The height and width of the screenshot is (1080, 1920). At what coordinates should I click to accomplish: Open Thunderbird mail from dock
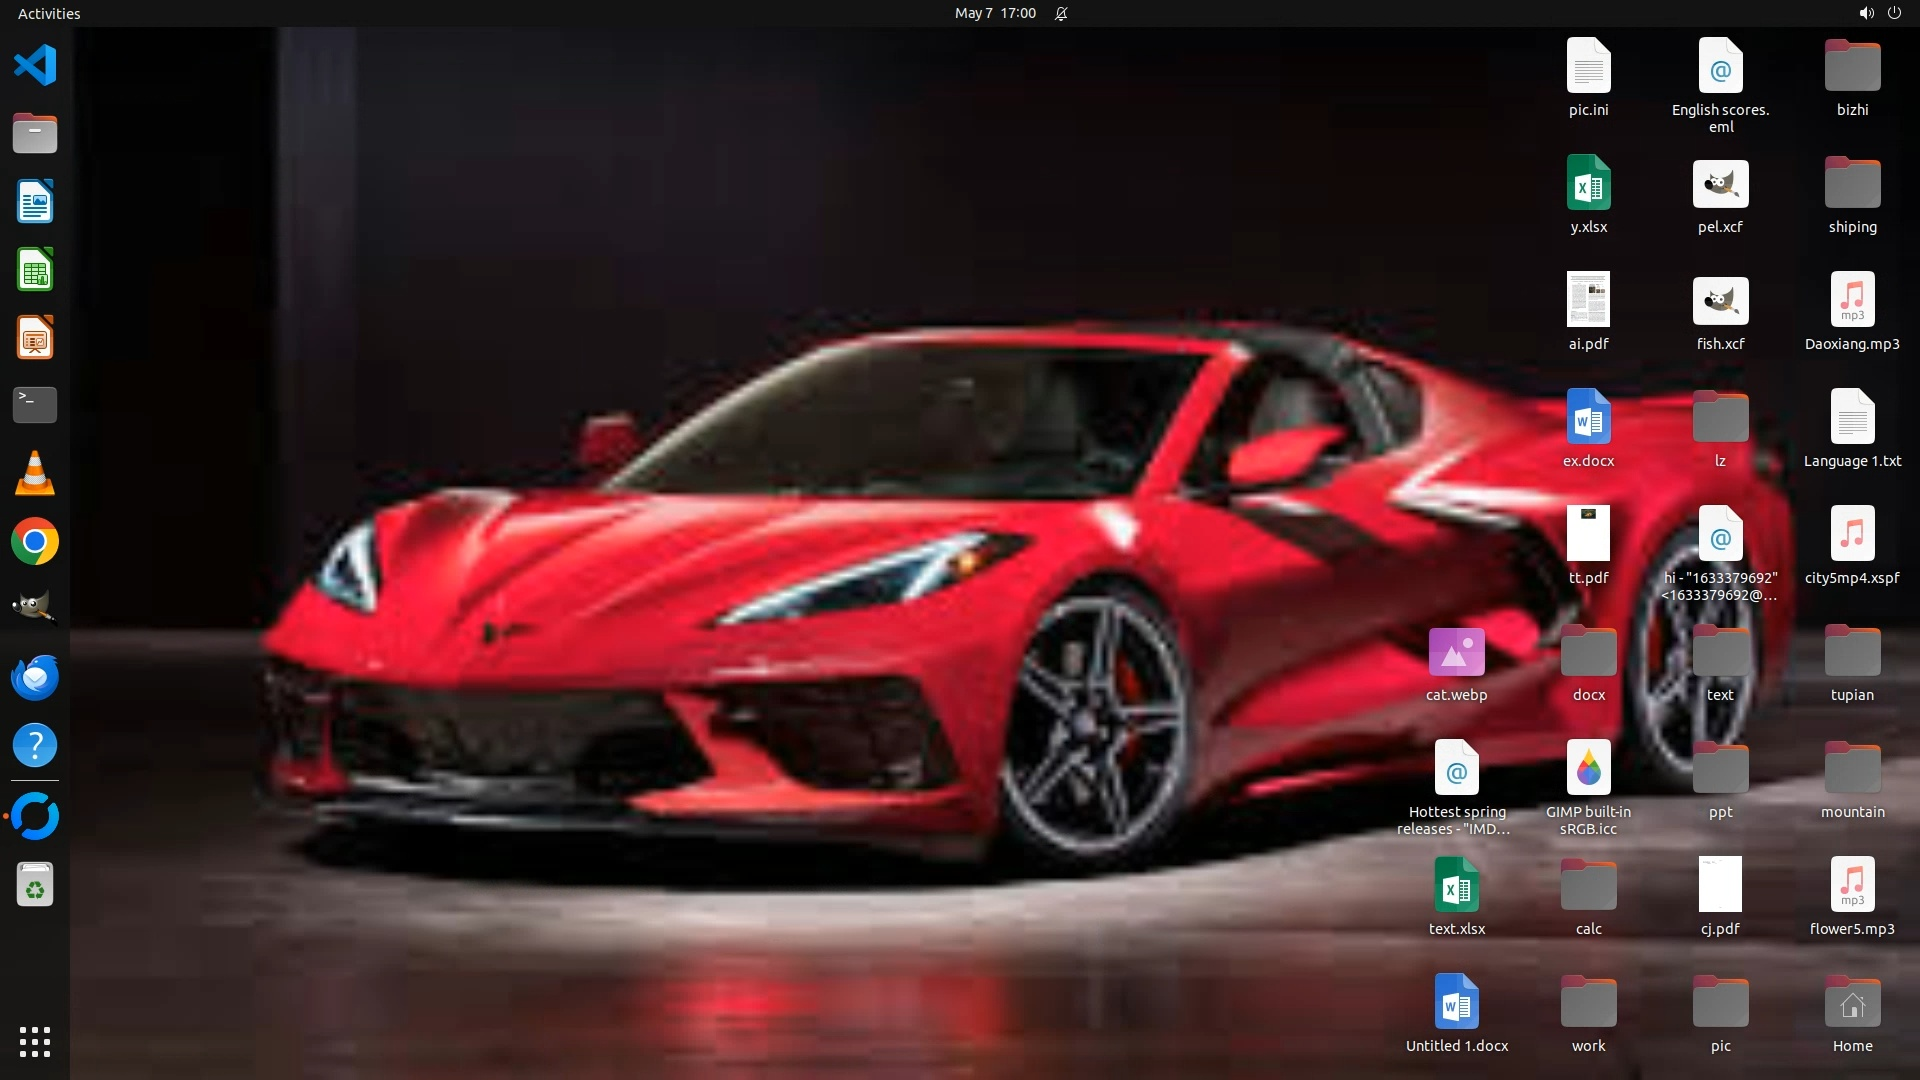[x=35, y=678]
